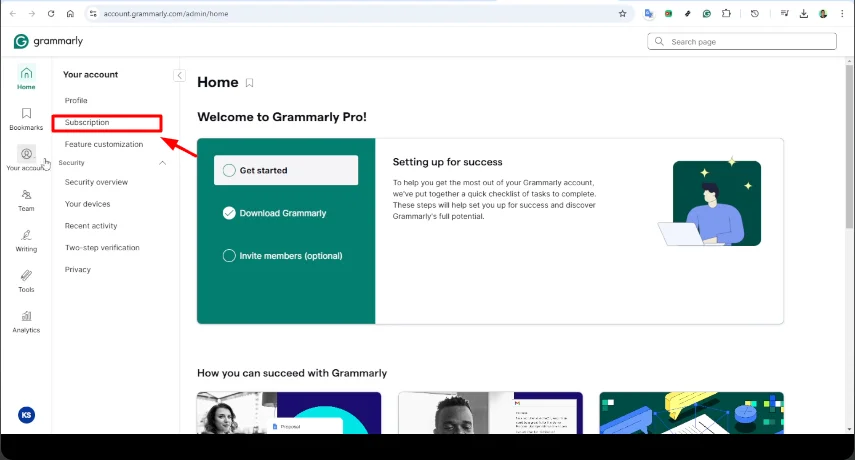Open the Privacy page
This screenshot has height=460, width=855.
(77, 269)
